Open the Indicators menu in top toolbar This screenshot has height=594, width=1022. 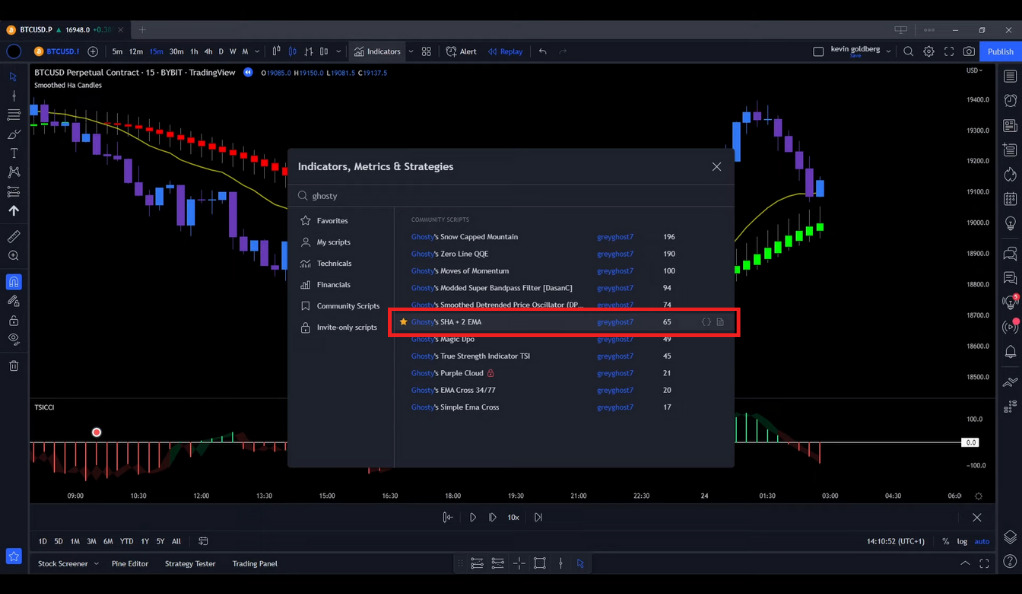coord(377,52)
